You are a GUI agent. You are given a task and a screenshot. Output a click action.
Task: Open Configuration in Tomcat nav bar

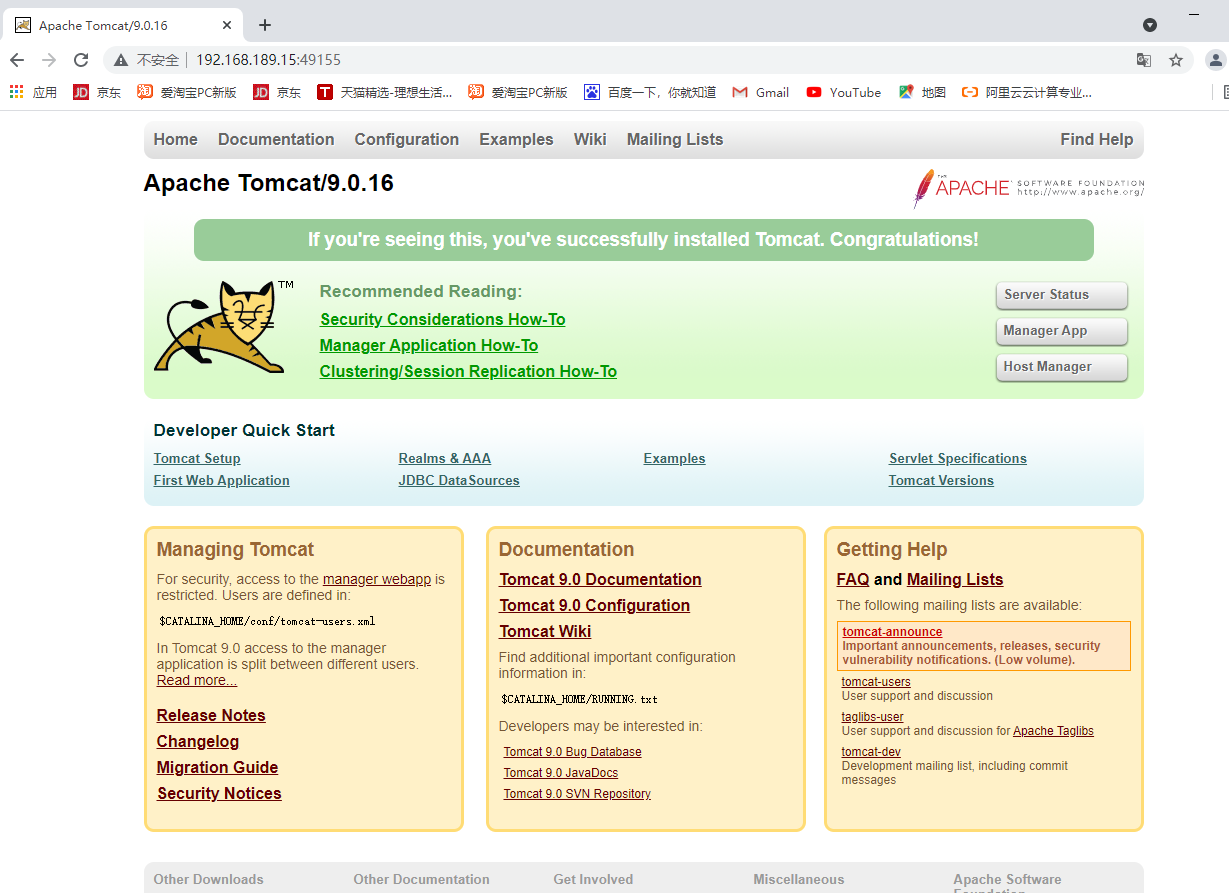(x=407, y=140)
